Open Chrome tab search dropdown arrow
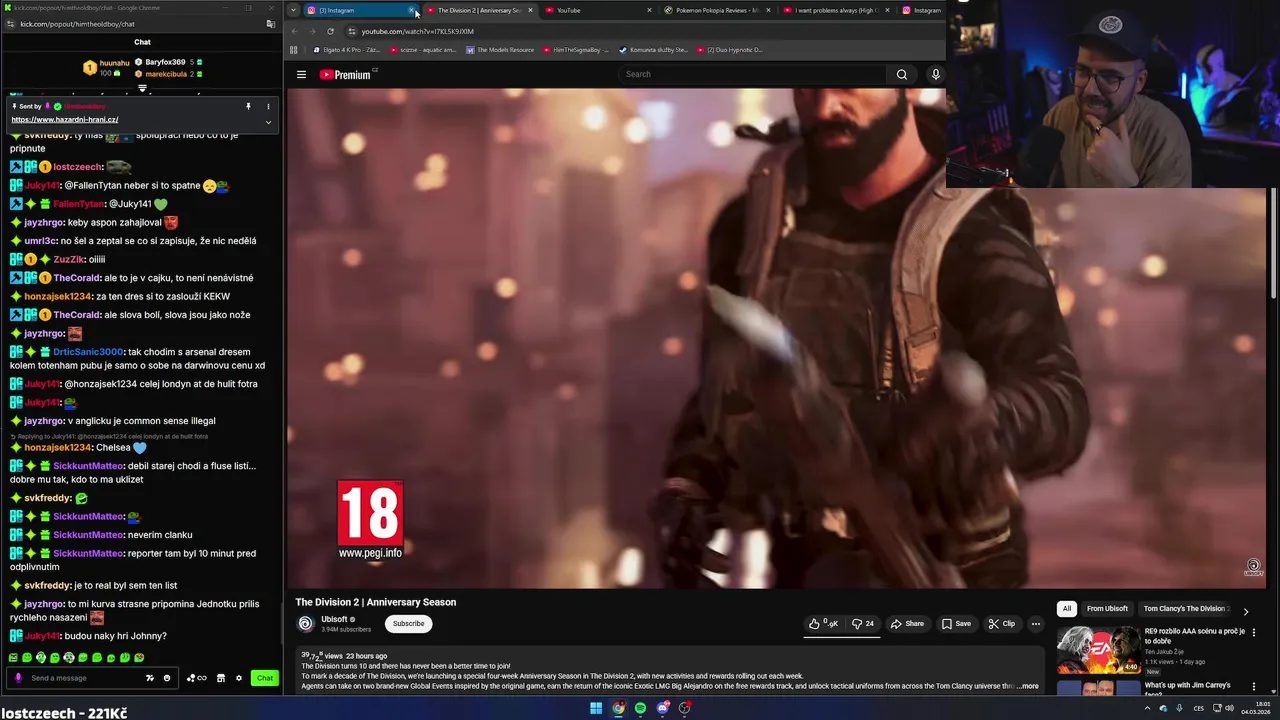Image resolution: width=1280 pixels, height=720 pixels. pyautogui.click(x=293, y=10)
